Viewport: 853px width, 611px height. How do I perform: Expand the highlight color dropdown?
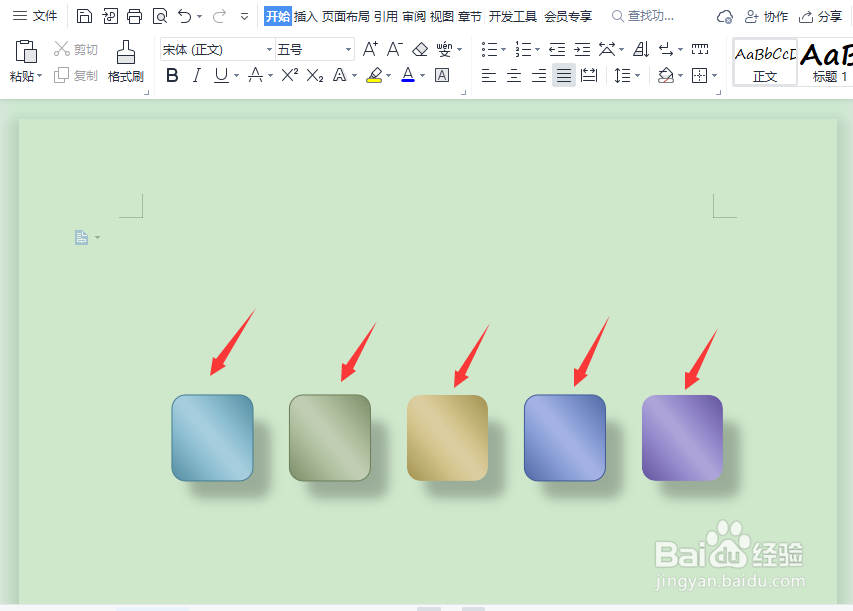388,76
